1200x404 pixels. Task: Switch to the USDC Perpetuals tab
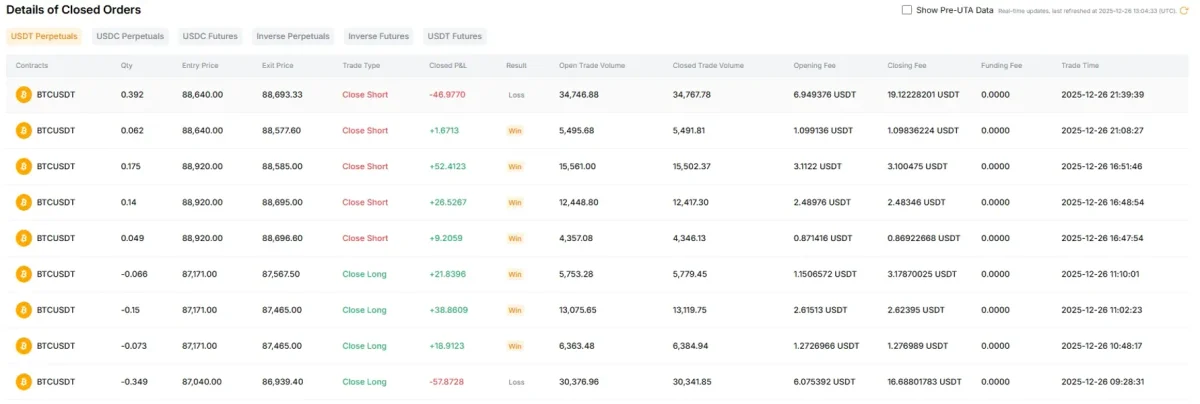[130, 36]
